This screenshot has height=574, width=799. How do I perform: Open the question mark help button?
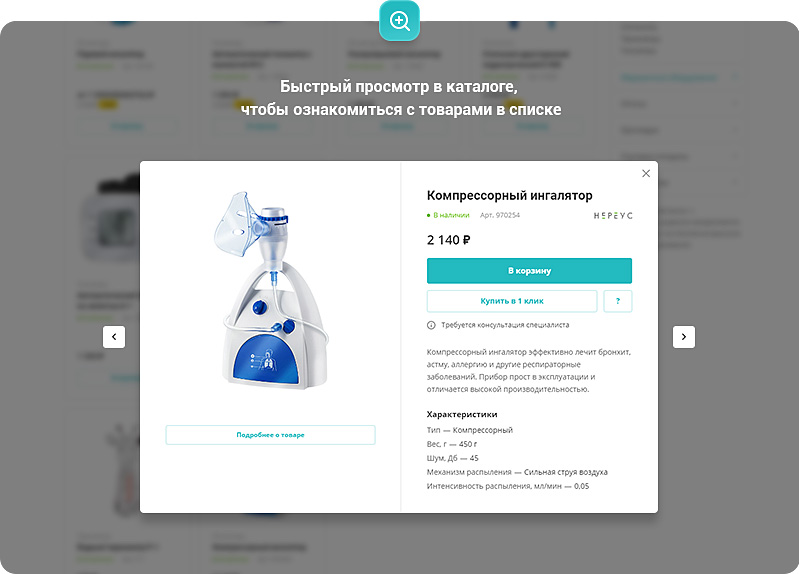tap(618, 301)
